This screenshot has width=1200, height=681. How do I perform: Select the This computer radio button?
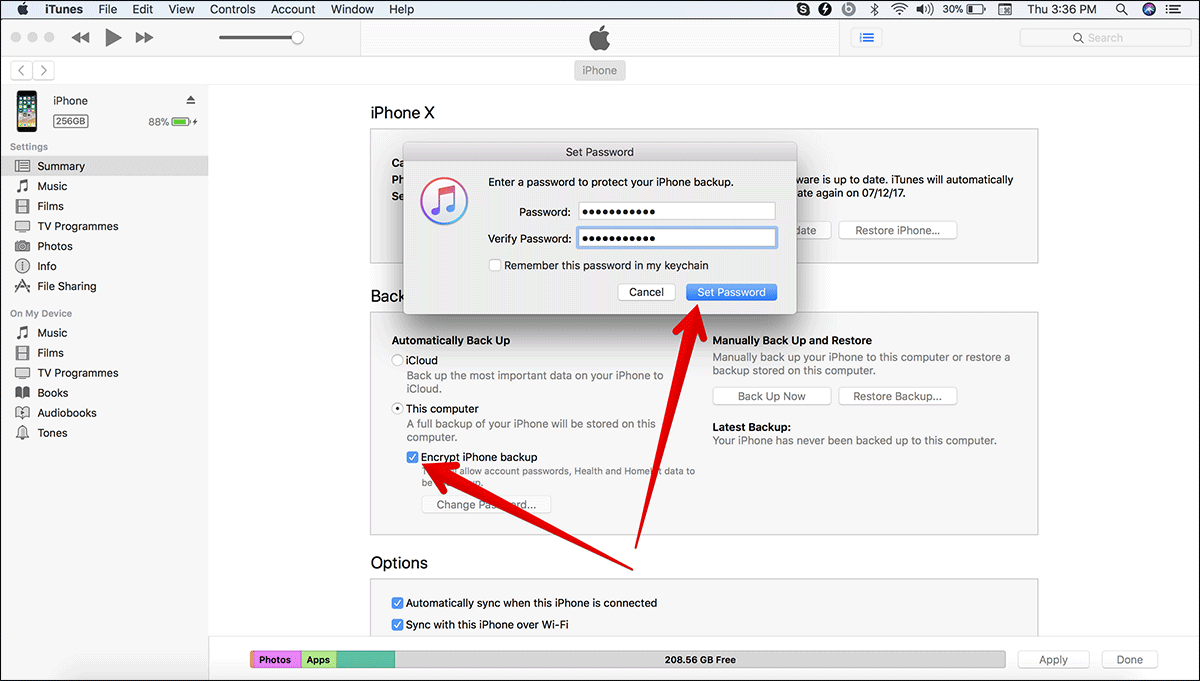398,409
